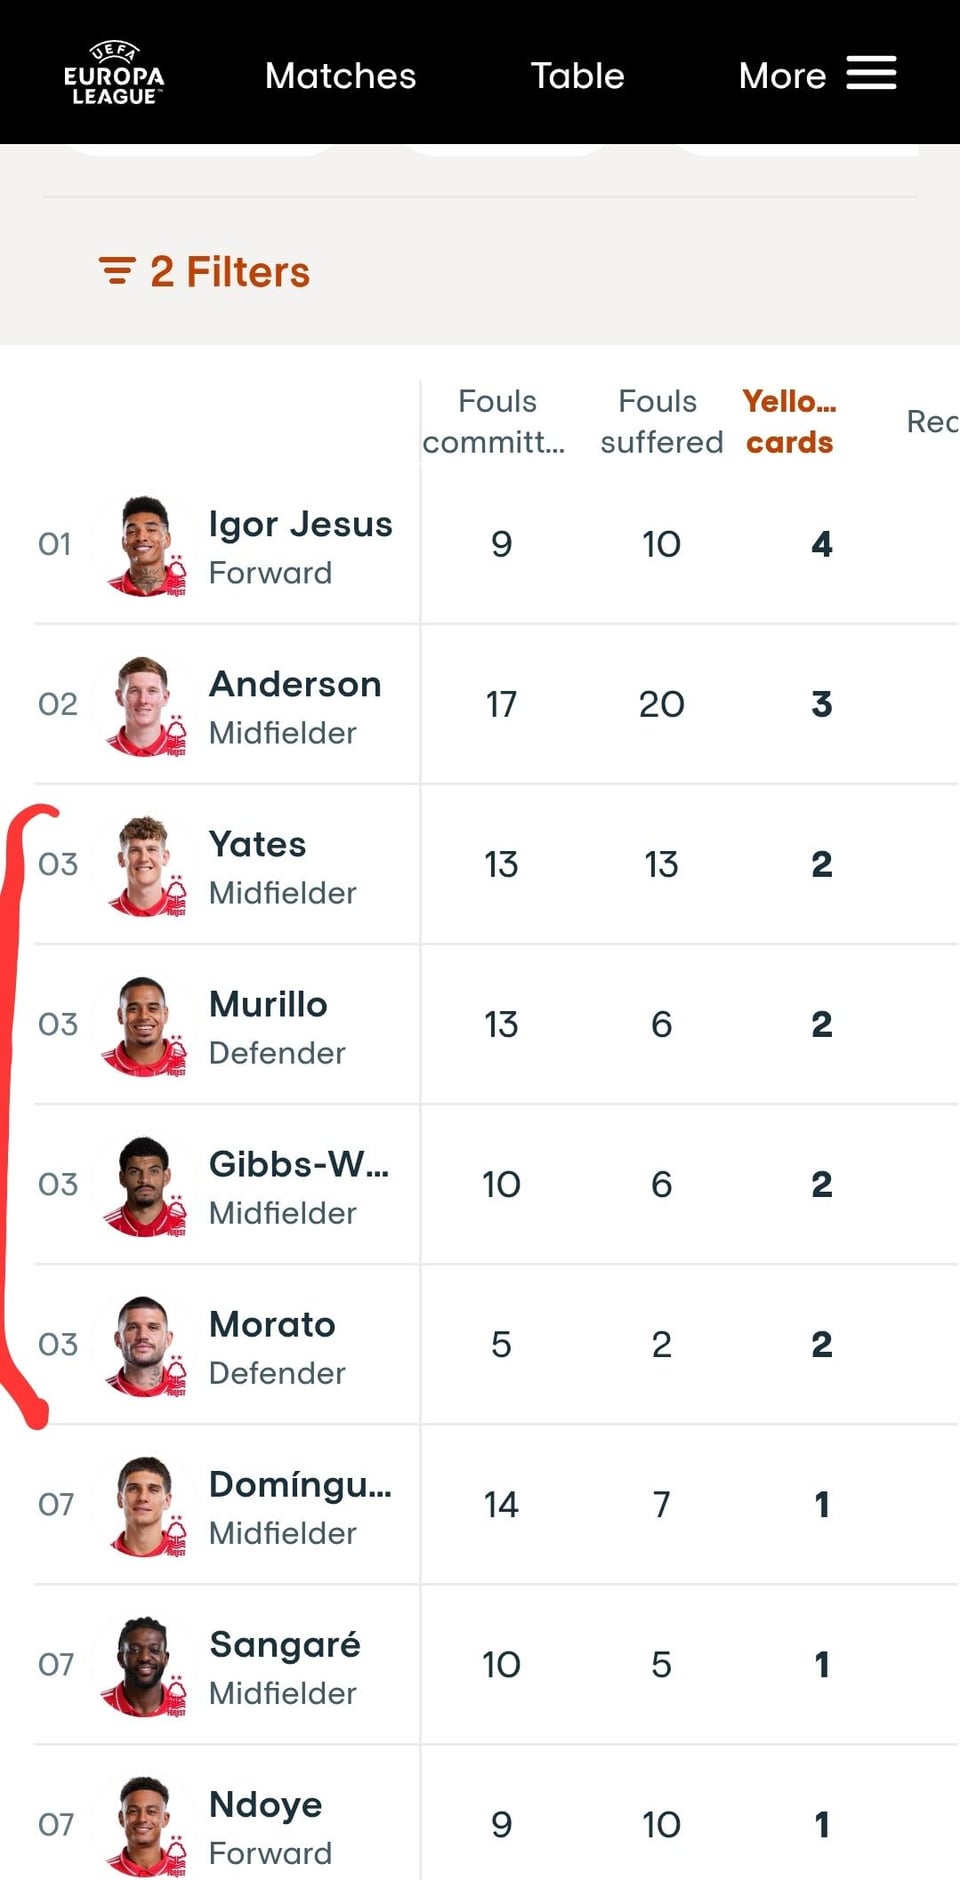Open Gibbs-White player profile link

pyautogui.click(x=298, y=1165)
